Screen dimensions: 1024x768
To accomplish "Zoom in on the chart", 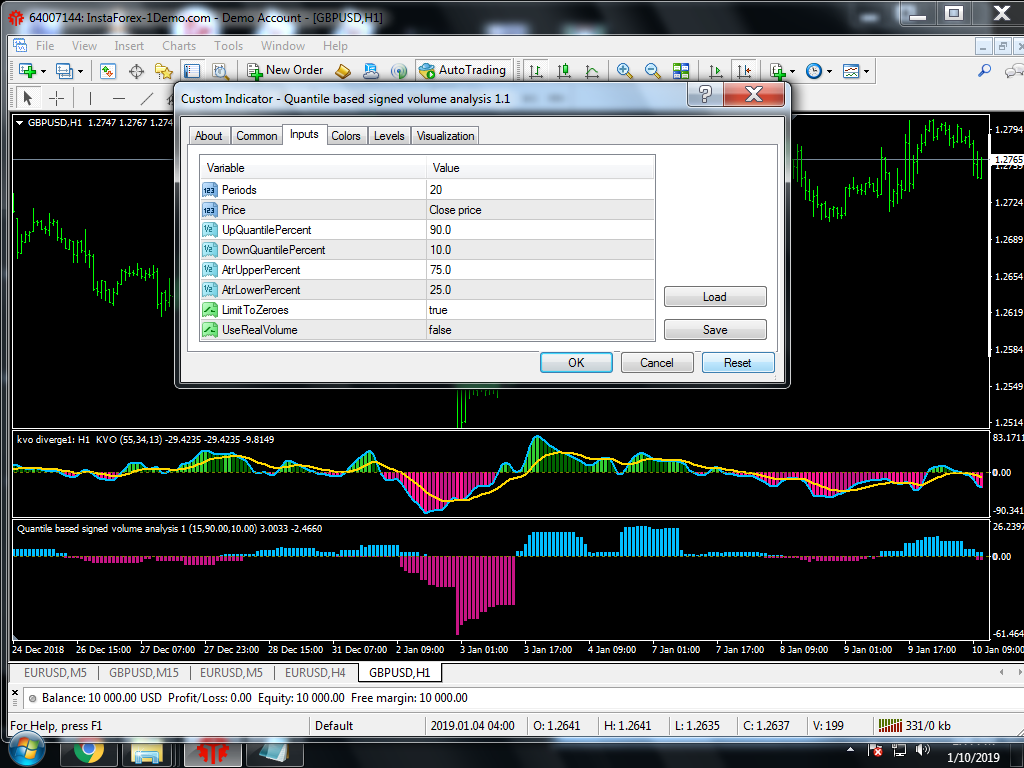I will [x=624, y=71].
